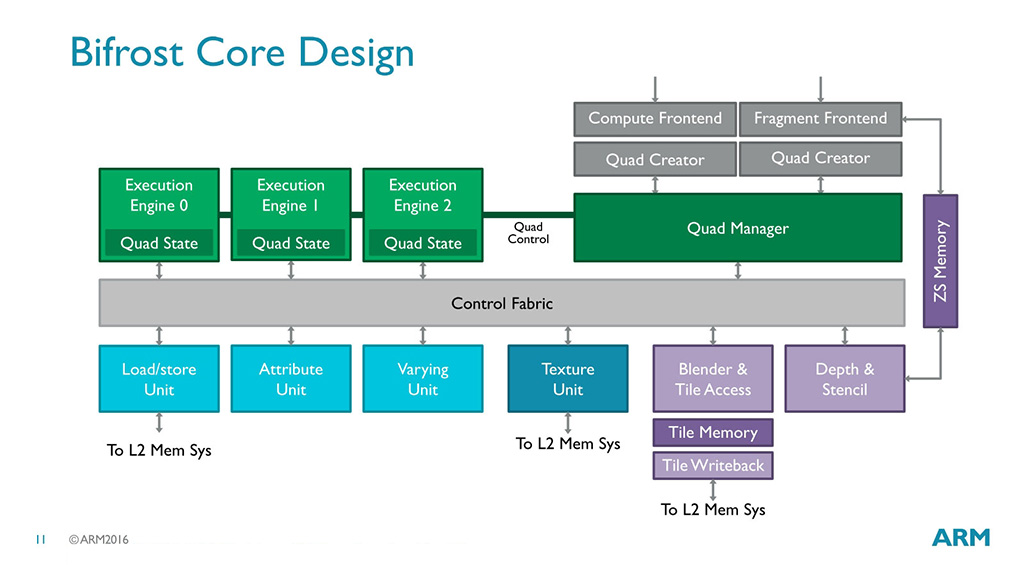
Task: Select the Texture Unit box
Action: tap(568, 379)
